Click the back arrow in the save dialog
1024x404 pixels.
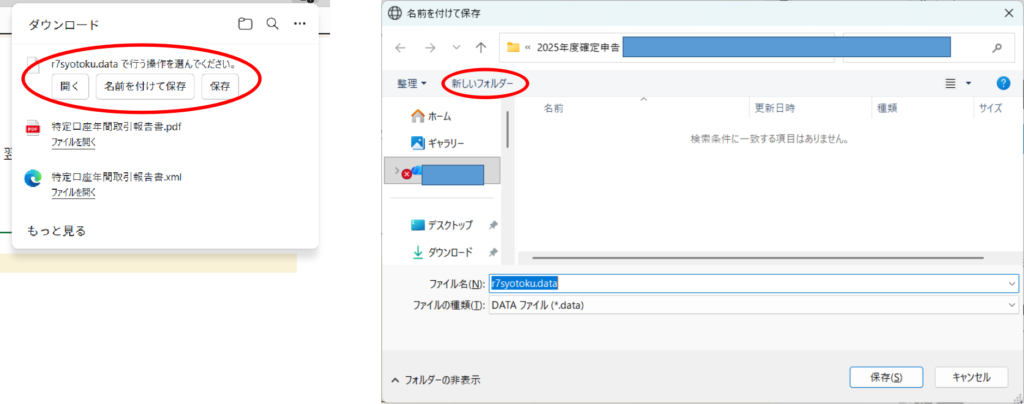point(401,47)
